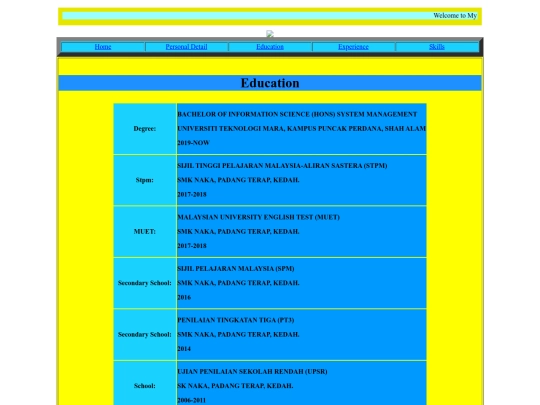Image resolution: width=540 pixels, height=405 pixels.
Task: Click SMK NAKA text in Stpm row
Action: click(238, 180)
